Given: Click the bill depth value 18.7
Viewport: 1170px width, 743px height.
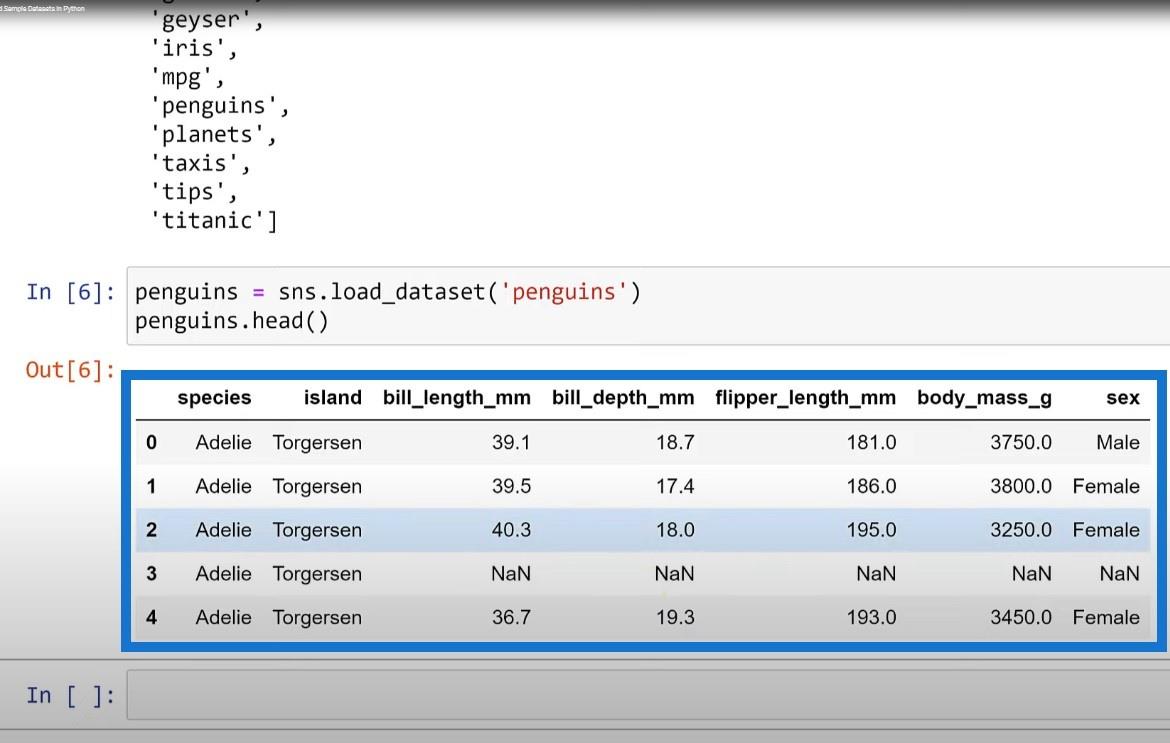Looking at the screenshot, I should (x=675, y=442).
